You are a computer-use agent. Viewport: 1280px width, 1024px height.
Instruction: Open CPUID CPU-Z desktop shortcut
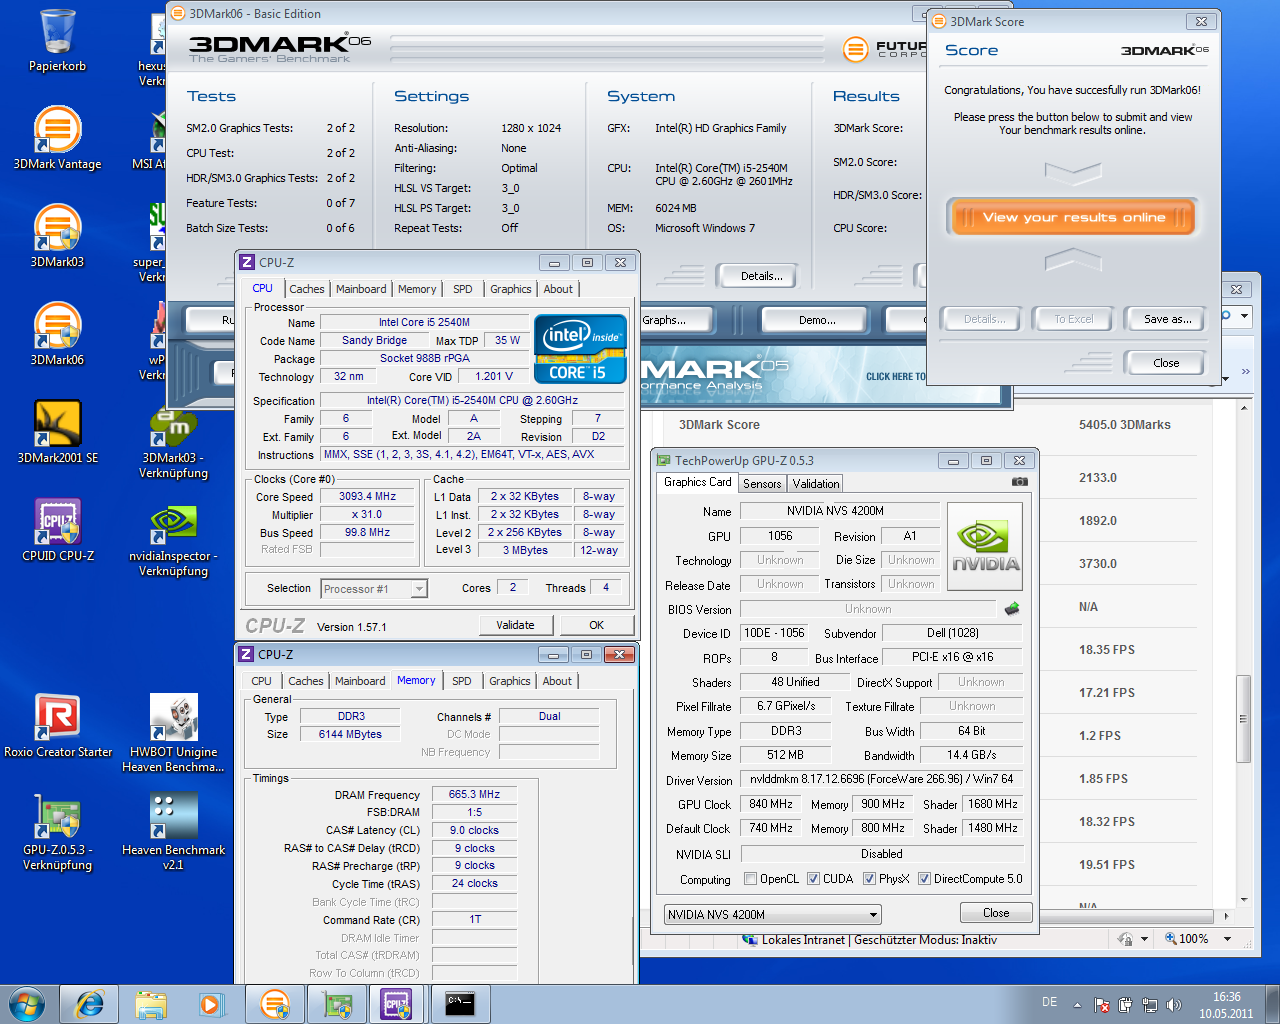pyautogui.click(x=57, y=530)
